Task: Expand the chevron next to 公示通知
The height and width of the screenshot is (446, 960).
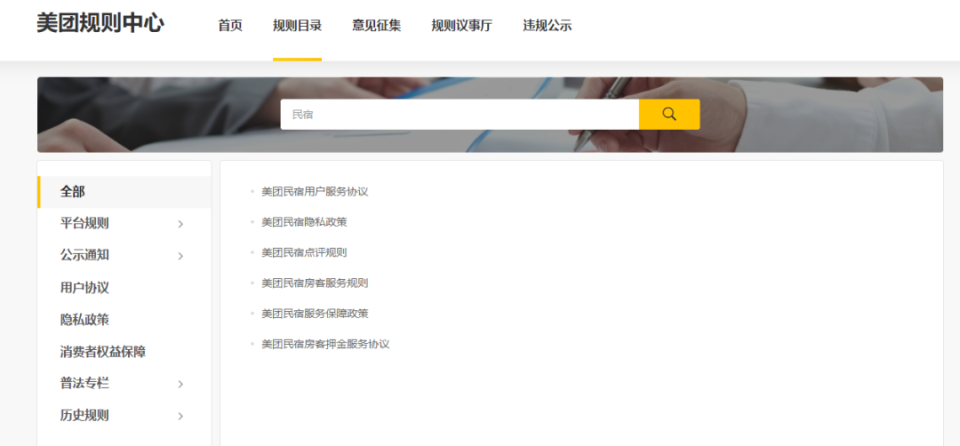Action: tap(181, 256)
